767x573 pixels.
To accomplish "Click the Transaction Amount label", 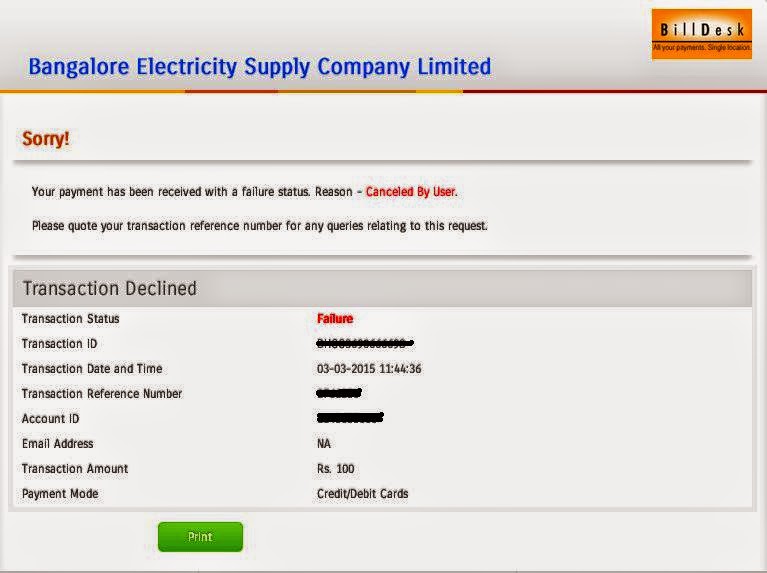I will coord(75,469).
